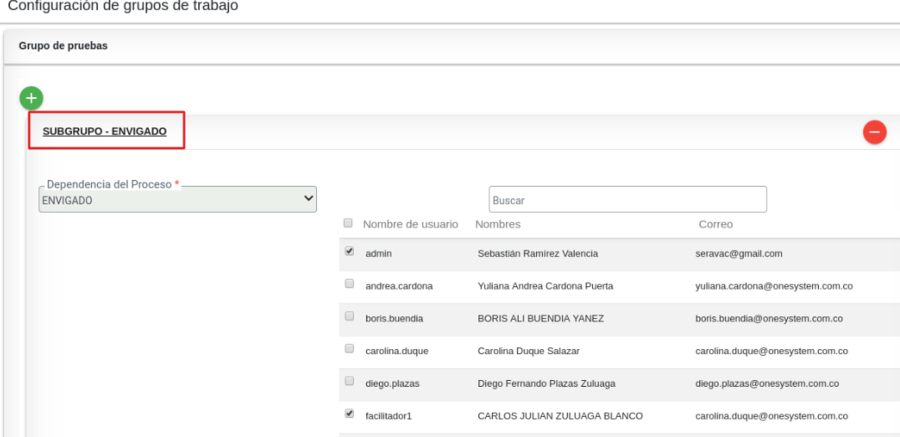The height and width of the screenshot is (437, 900).
Task: Open the Dependencia del Proceso dropdown
Action: (177, 200)
